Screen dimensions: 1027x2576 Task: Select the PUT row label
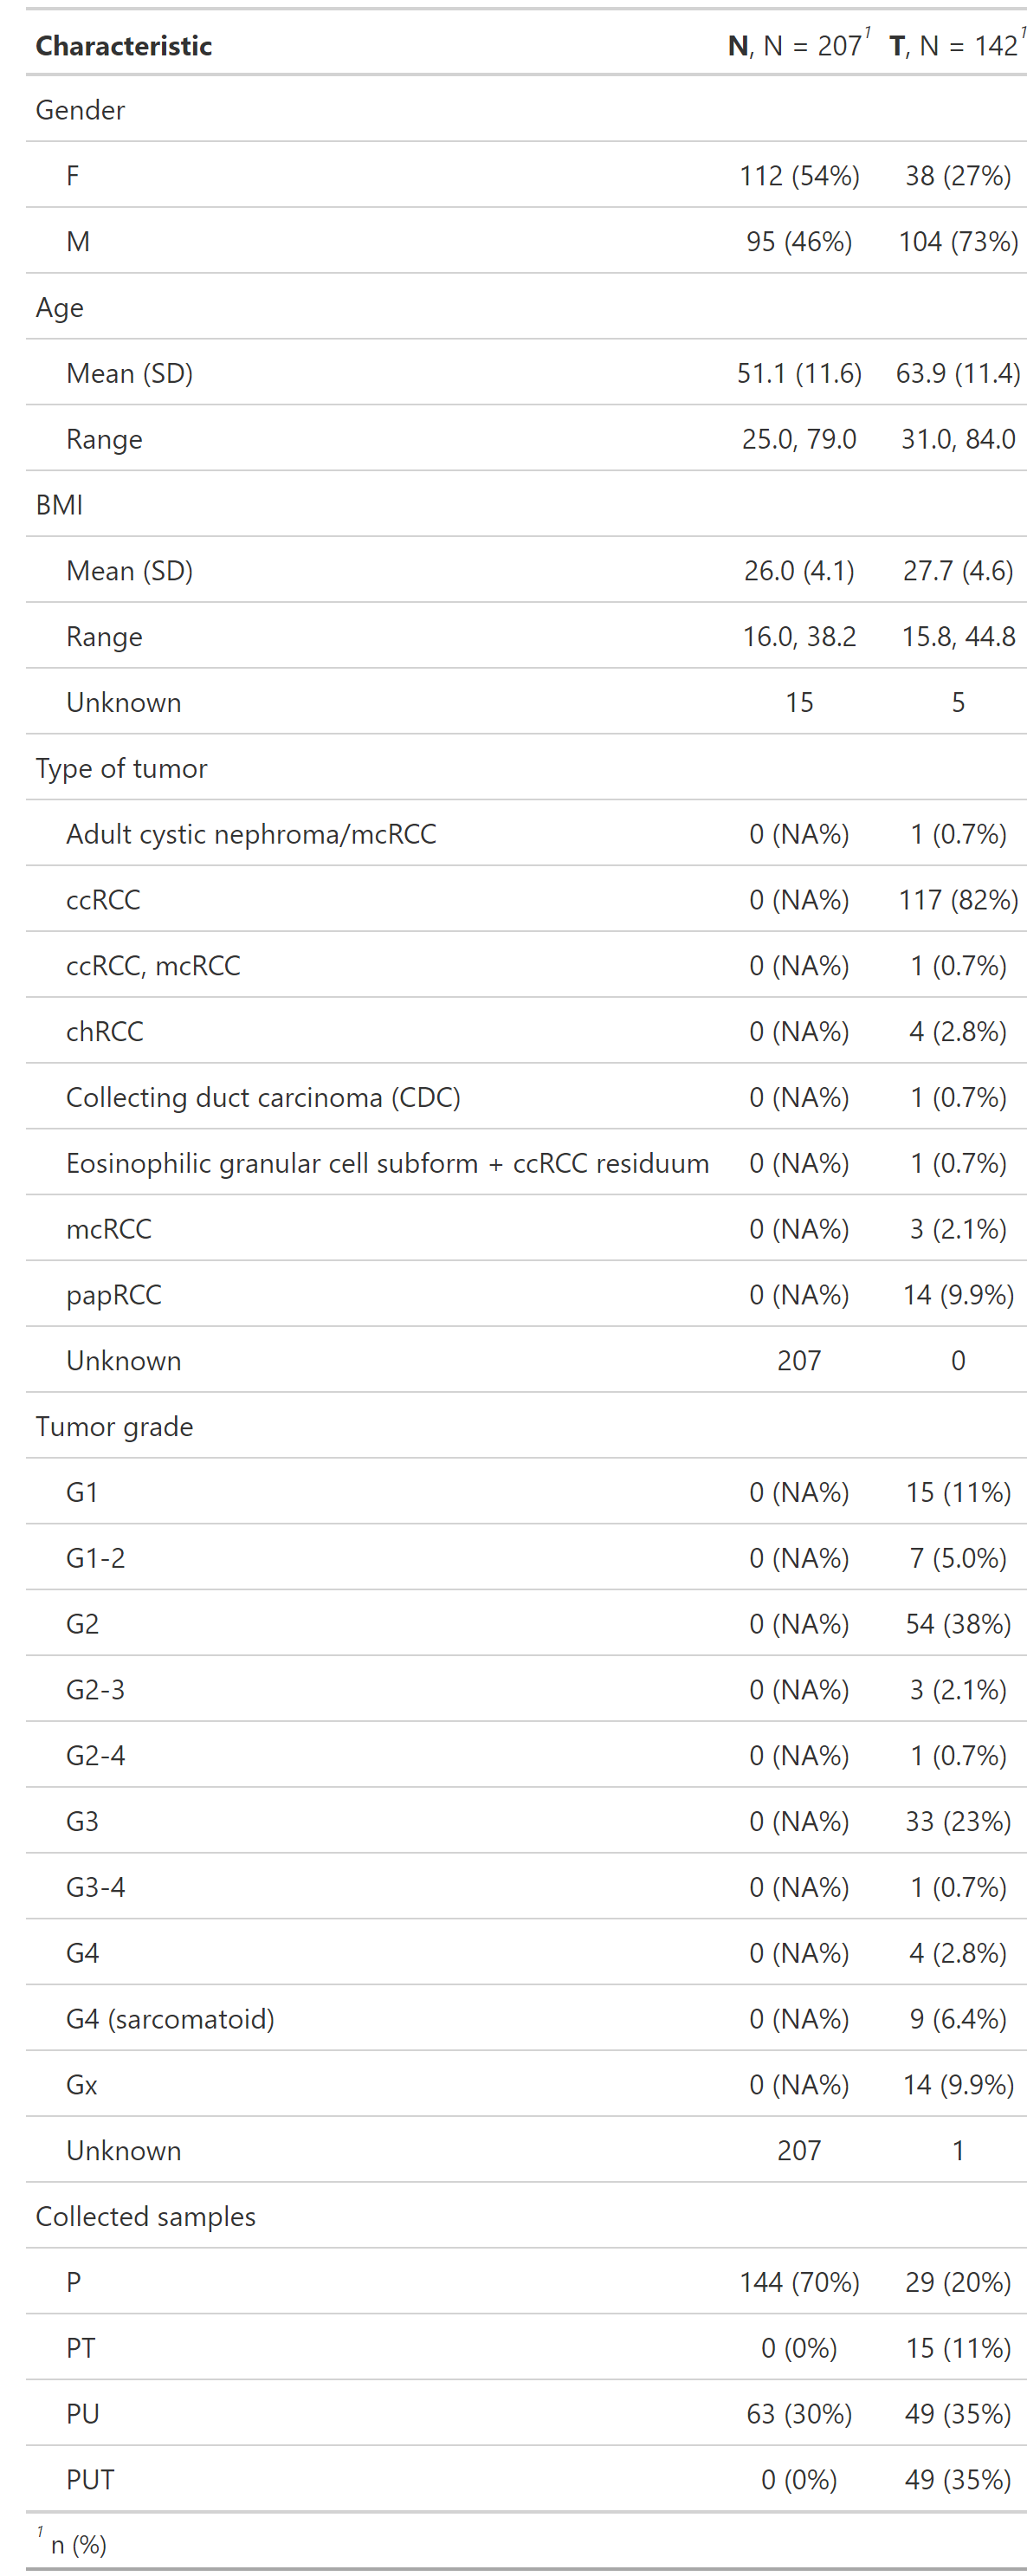tap(90, 2480)
